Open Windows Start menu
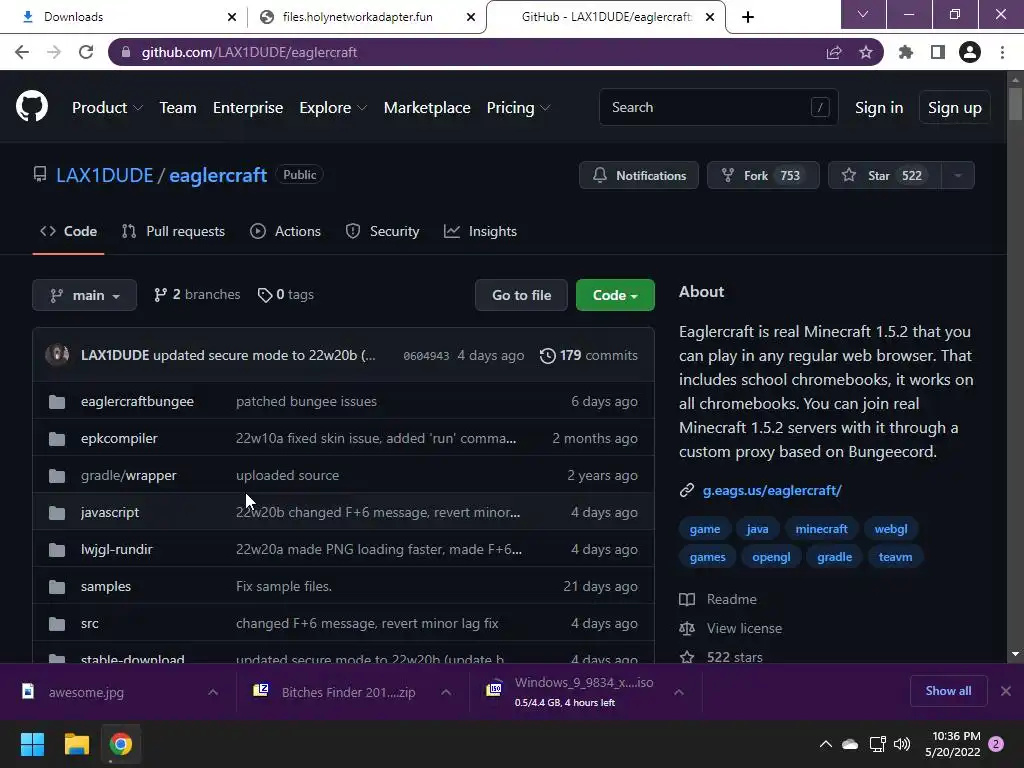 pos(32,744)
